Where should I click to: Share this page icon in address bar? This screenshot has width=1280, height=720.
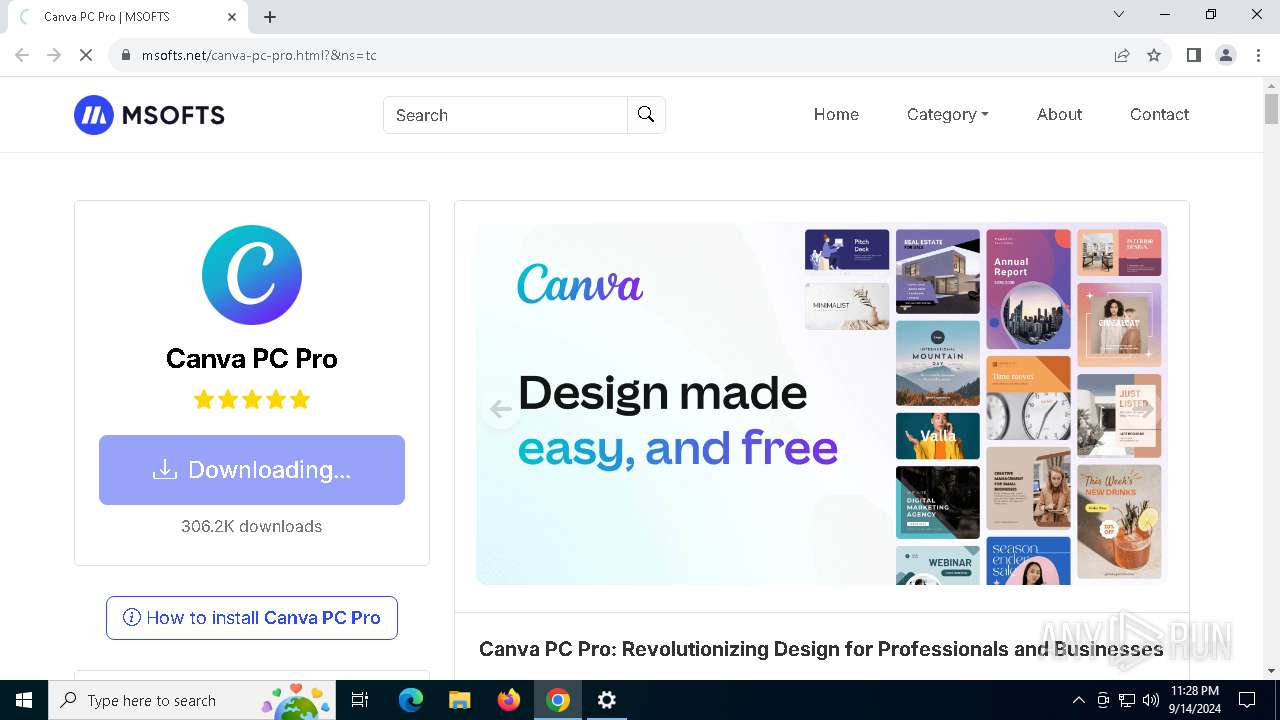tap(1122, 55)
